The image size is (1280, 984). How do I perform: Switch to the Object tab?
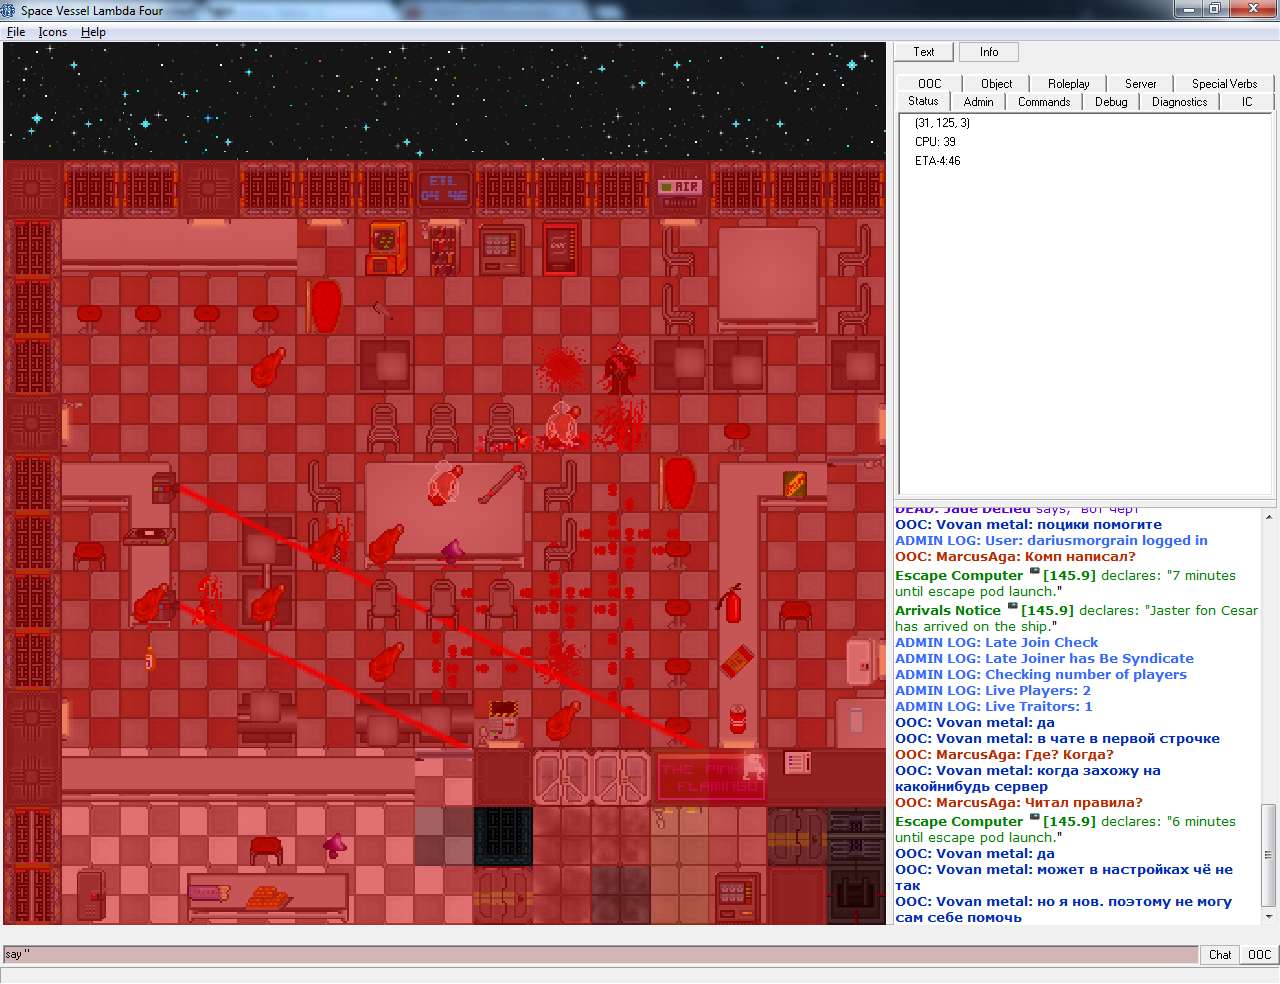(996, 84)
